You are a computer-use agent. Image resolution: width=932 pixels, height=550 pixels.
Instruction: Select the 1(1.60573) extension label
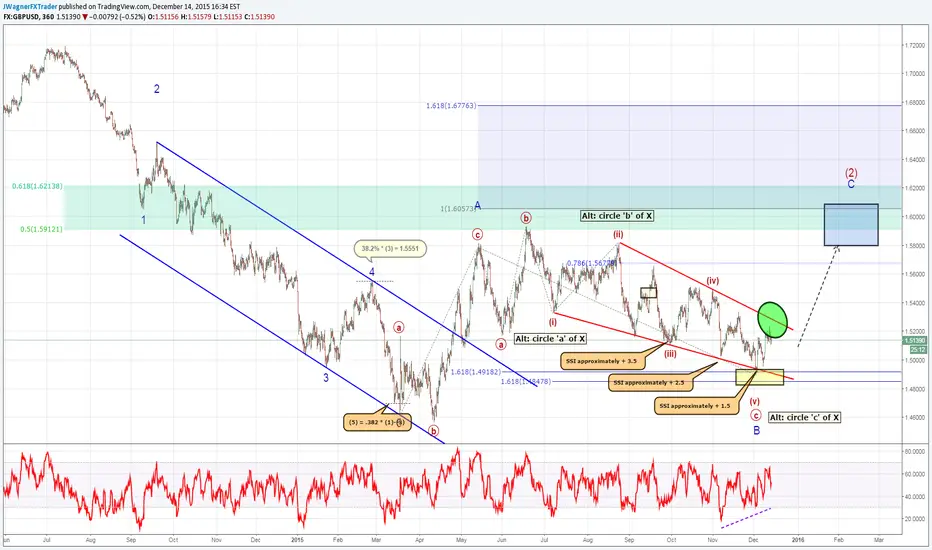click(456, 209)
